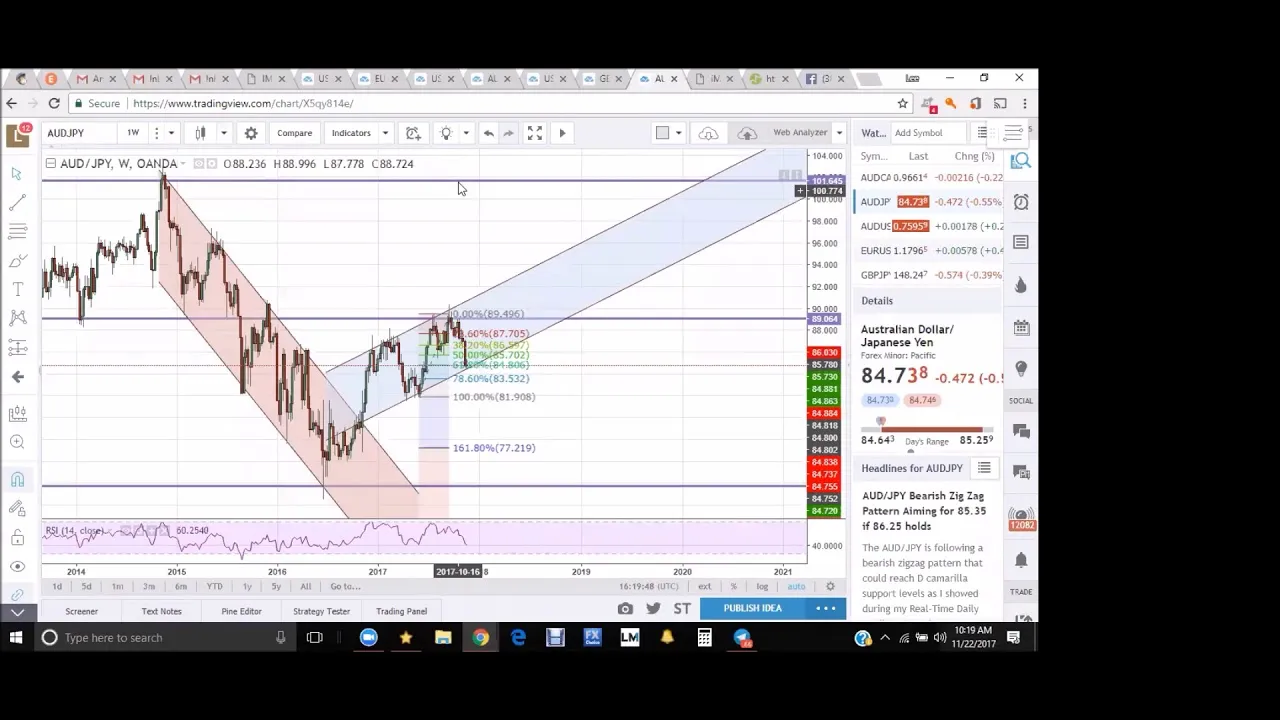Select the 1y time range
Screen dimensions: 1280x720
[247, 586]
